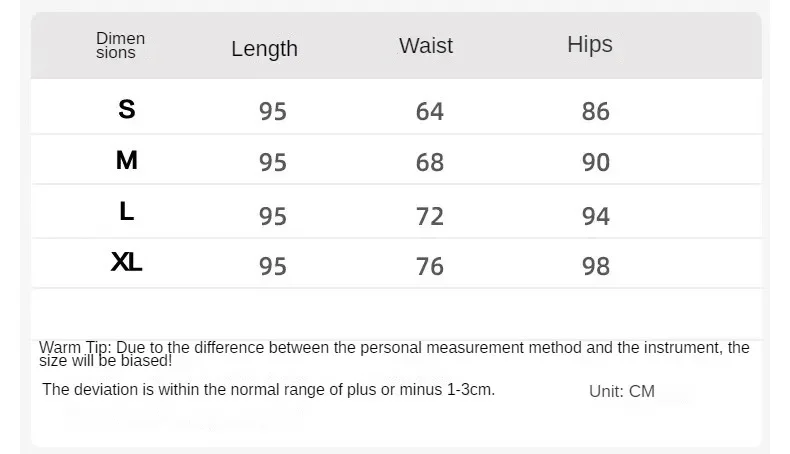This screenshot has width=790, height=454.
Task: Click the Unit: CM label
Action: (621, 391)
